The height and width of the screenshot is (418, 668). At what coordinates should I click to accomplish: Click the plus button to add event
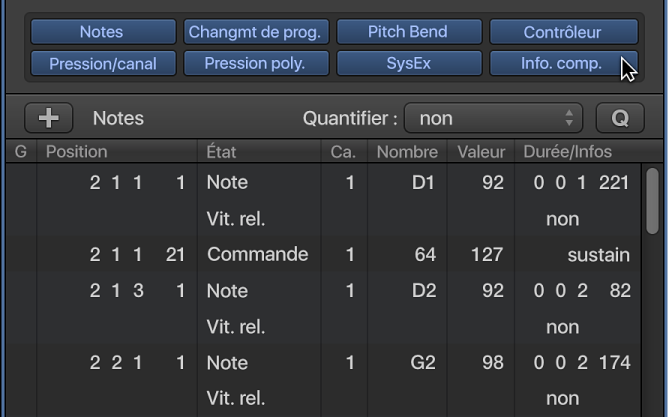(x=48, y=118)
